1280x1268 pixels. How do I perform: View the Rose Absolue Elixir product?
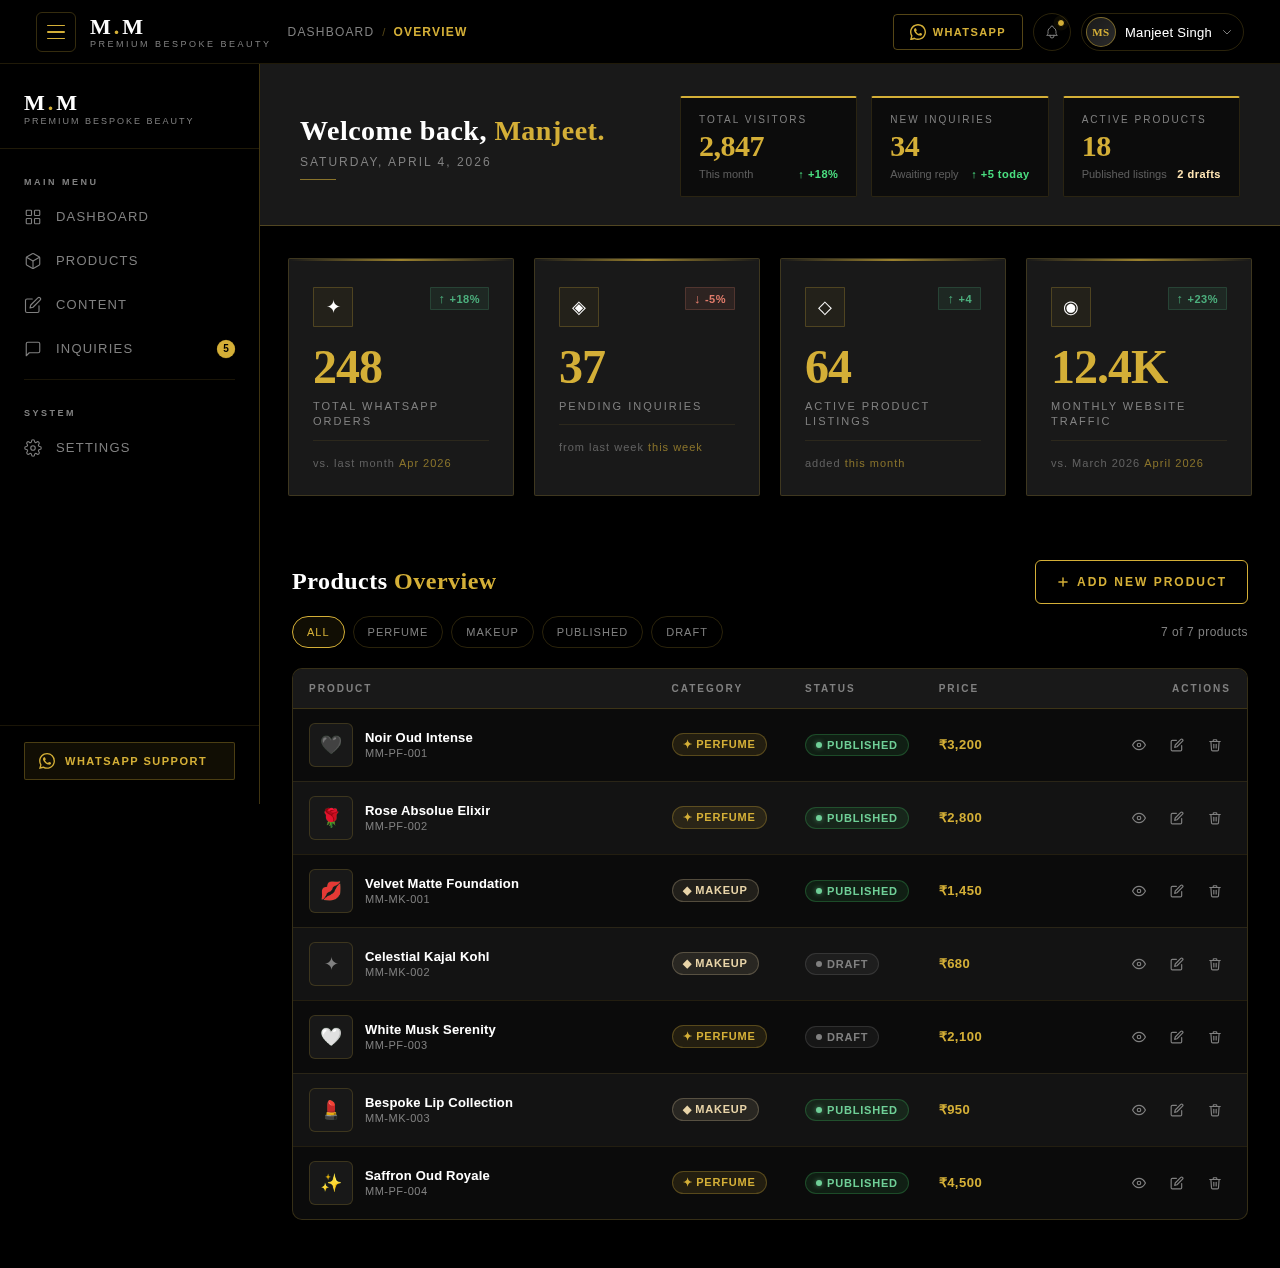click(1139, 818)
